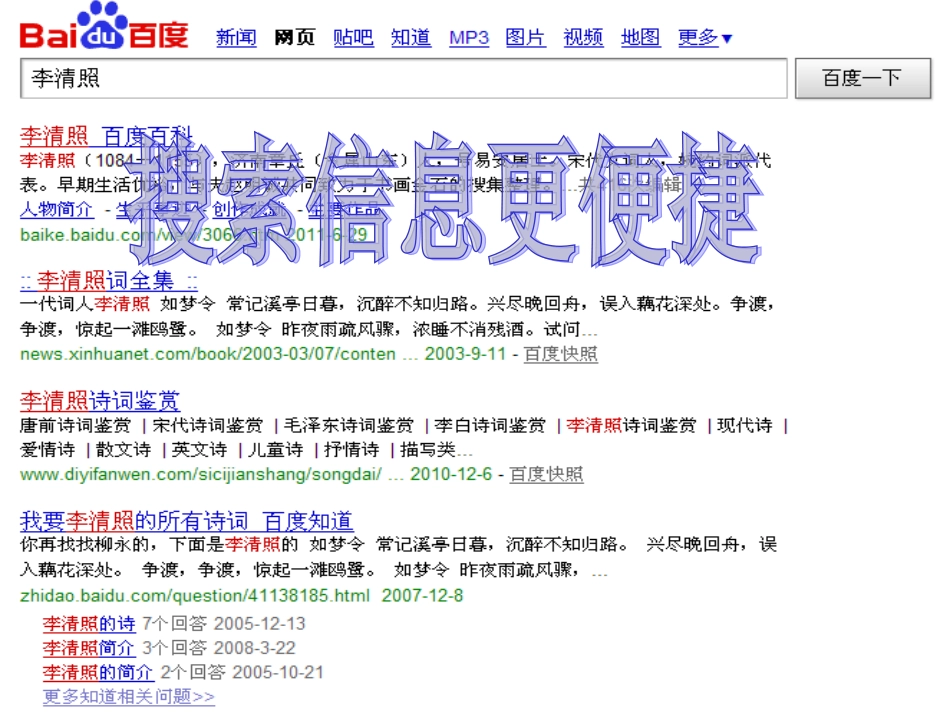Image resolution: width=950 pixels, height=713 pixels.
Task: Click the Baidu logo
Action: pos(104,26)
